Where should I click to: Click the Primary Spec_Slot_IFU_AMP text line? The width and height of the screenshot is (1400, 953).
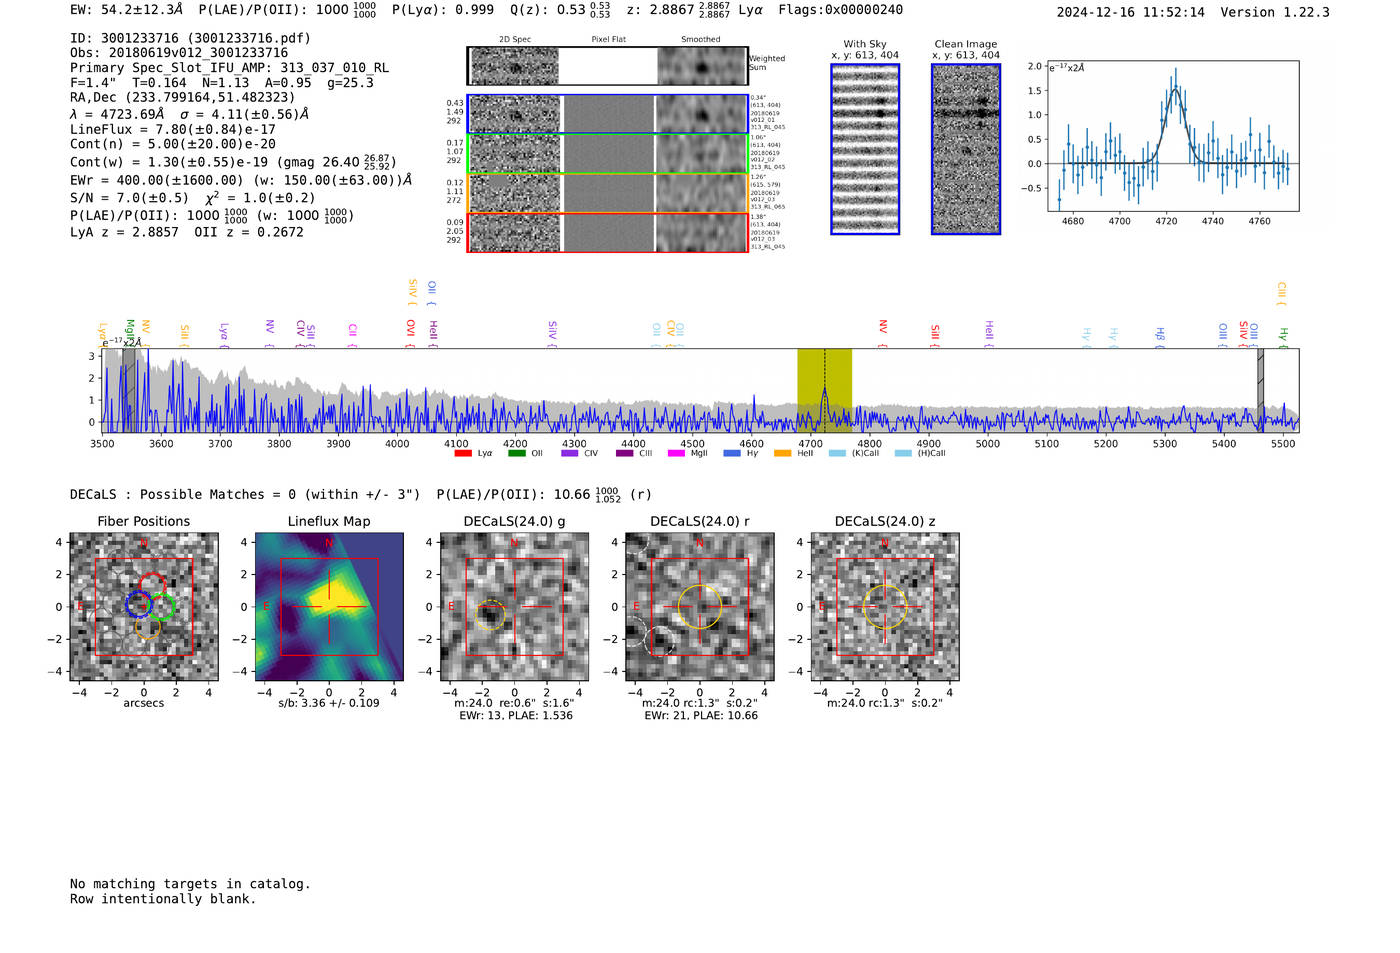pyautogui.click(x=230, y=68)
